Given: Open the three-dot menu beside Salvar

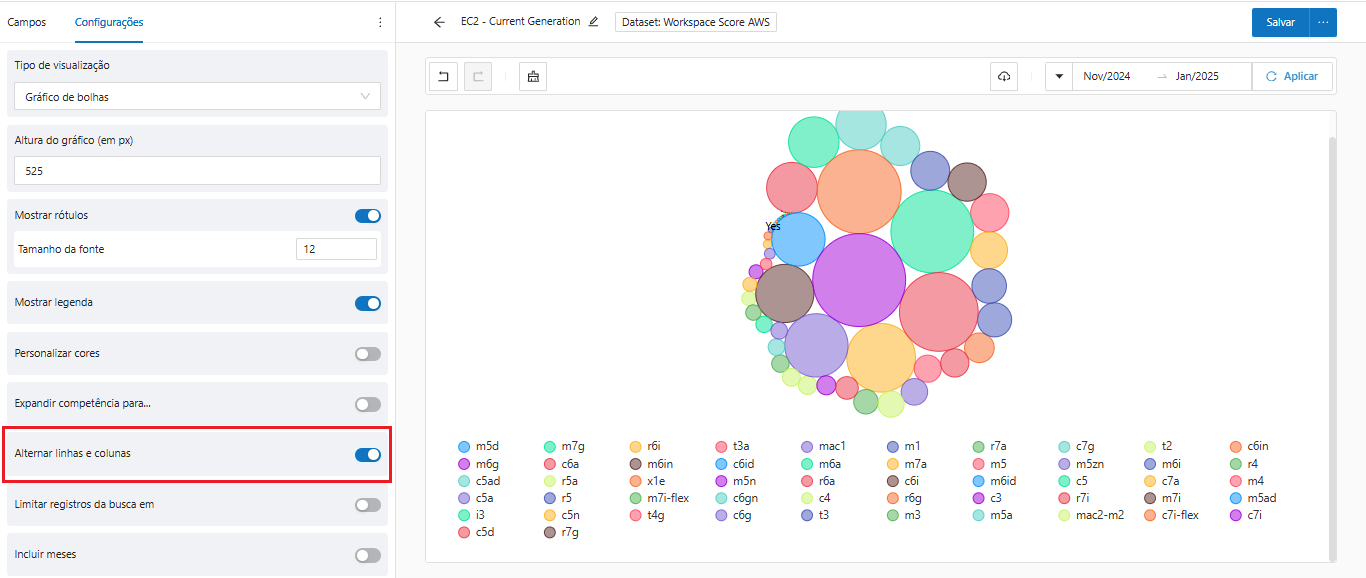Looking at the screenshot, I should click(1323, 22).
